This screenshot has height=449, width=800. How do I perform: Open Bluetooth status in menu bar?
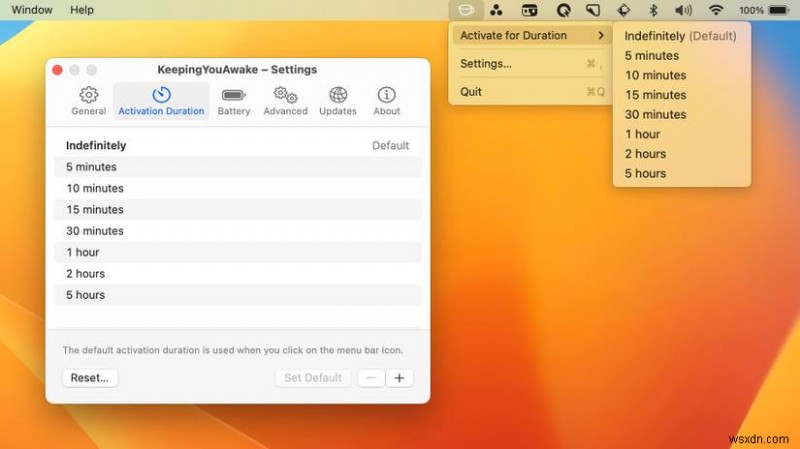[x=653, y=10]
